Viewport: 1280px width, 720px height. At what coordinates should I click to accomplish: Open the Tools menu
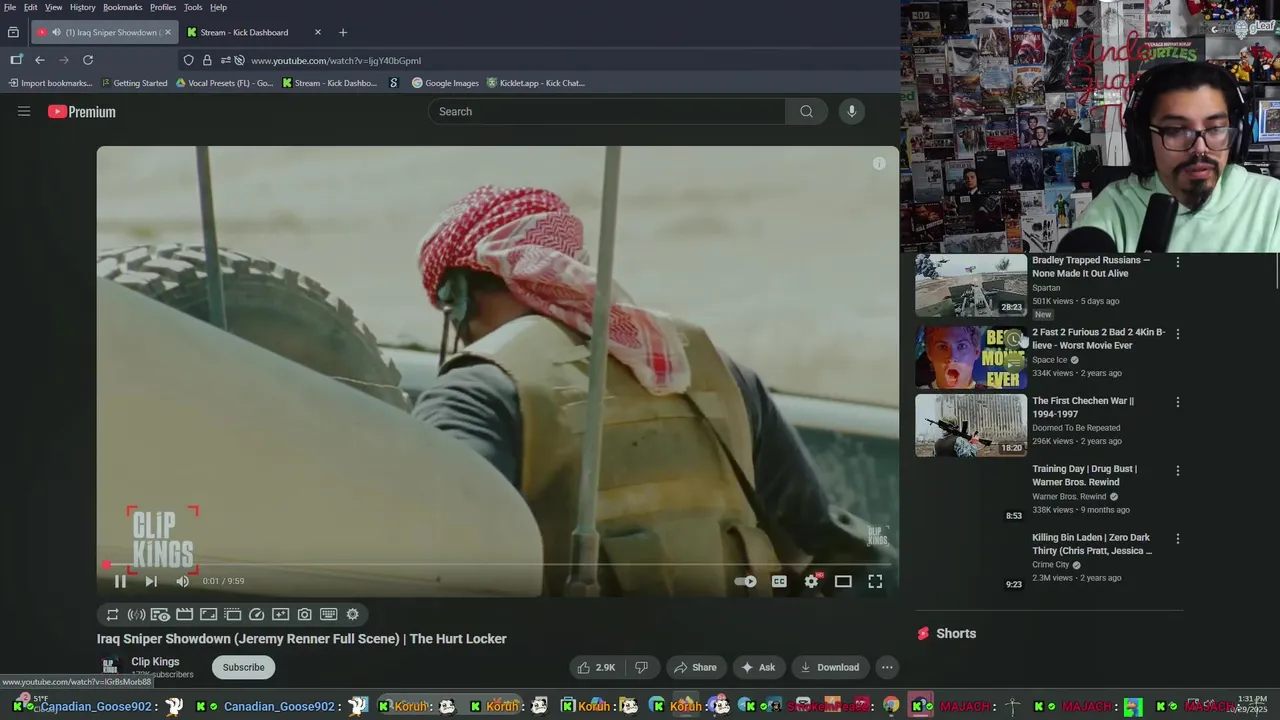193,7
